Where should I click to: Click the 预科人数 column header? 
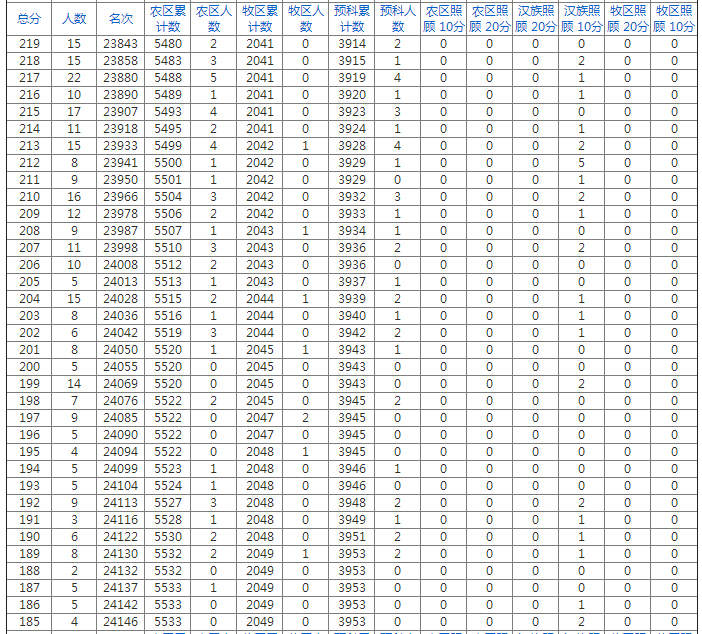click(x=397, y=18)
